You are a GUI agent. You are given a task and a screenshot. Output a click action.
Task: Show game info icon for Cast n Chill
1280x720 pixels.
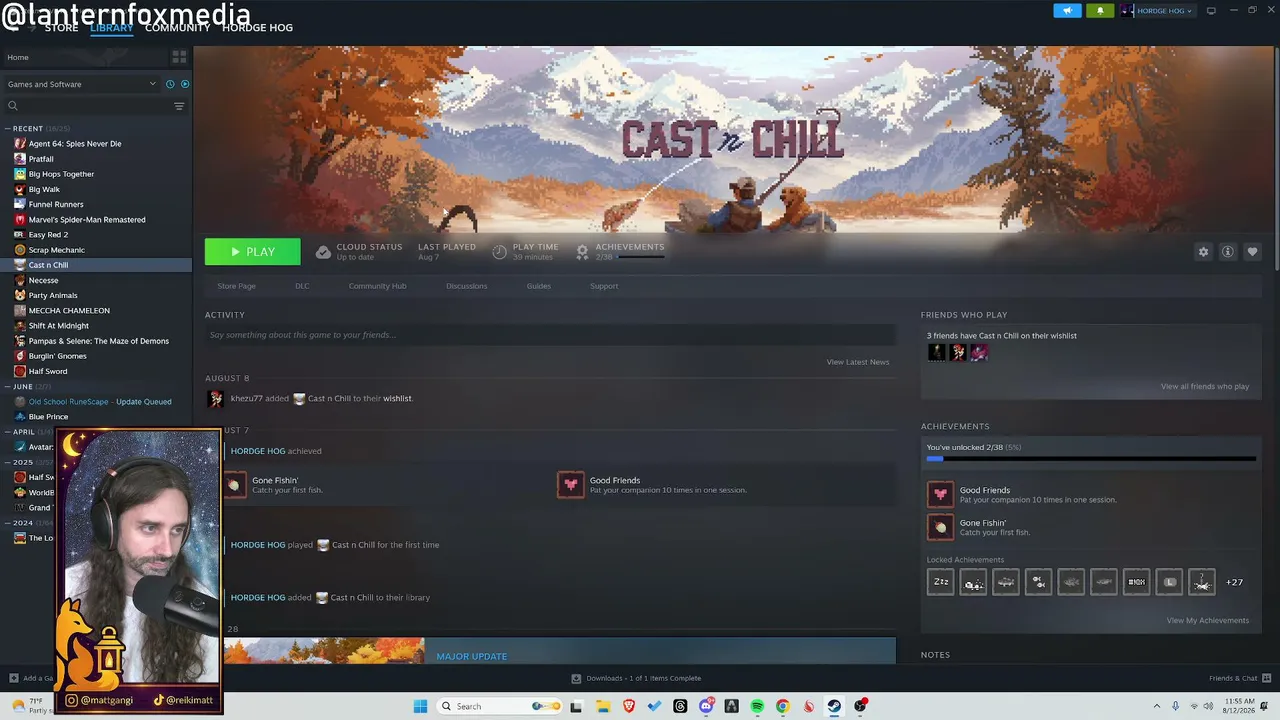1228,252
